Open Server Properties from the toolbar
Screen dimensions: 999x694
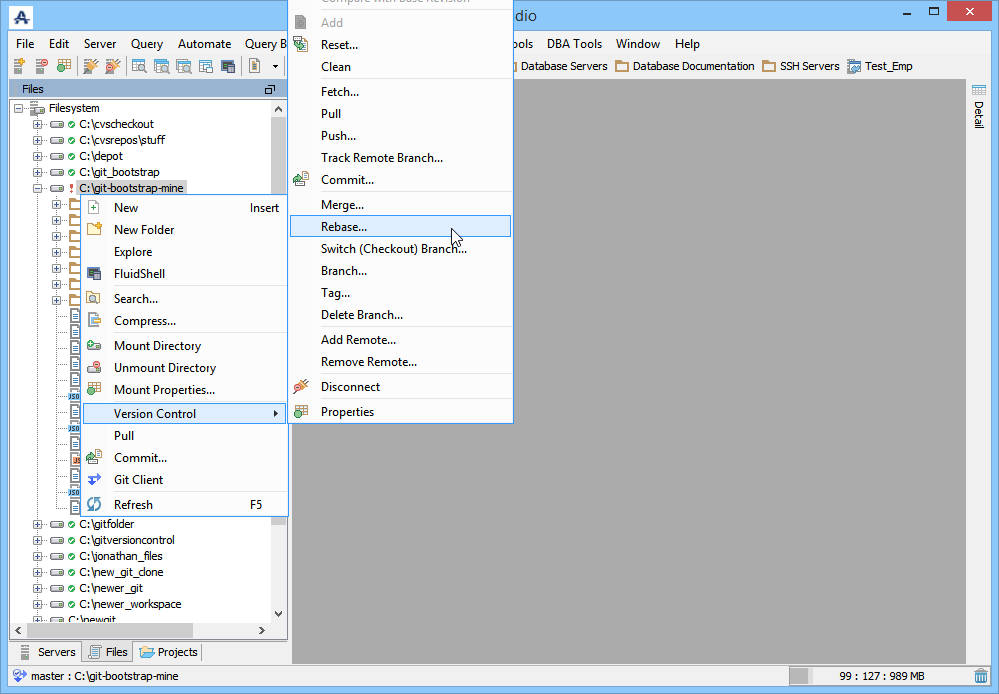click(x=64, y=66)
